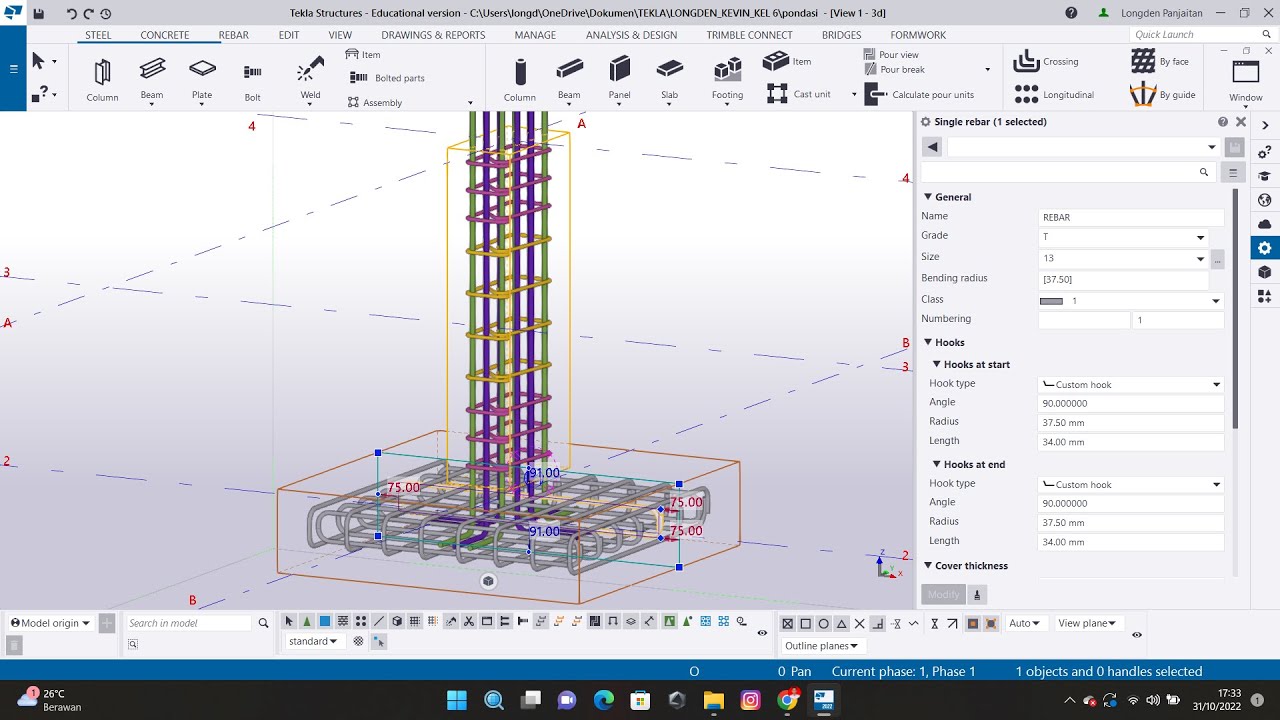Screen dimensions: 1280x720
Task: Select the concrete Beam tool
Action: [x=569, y=78]
